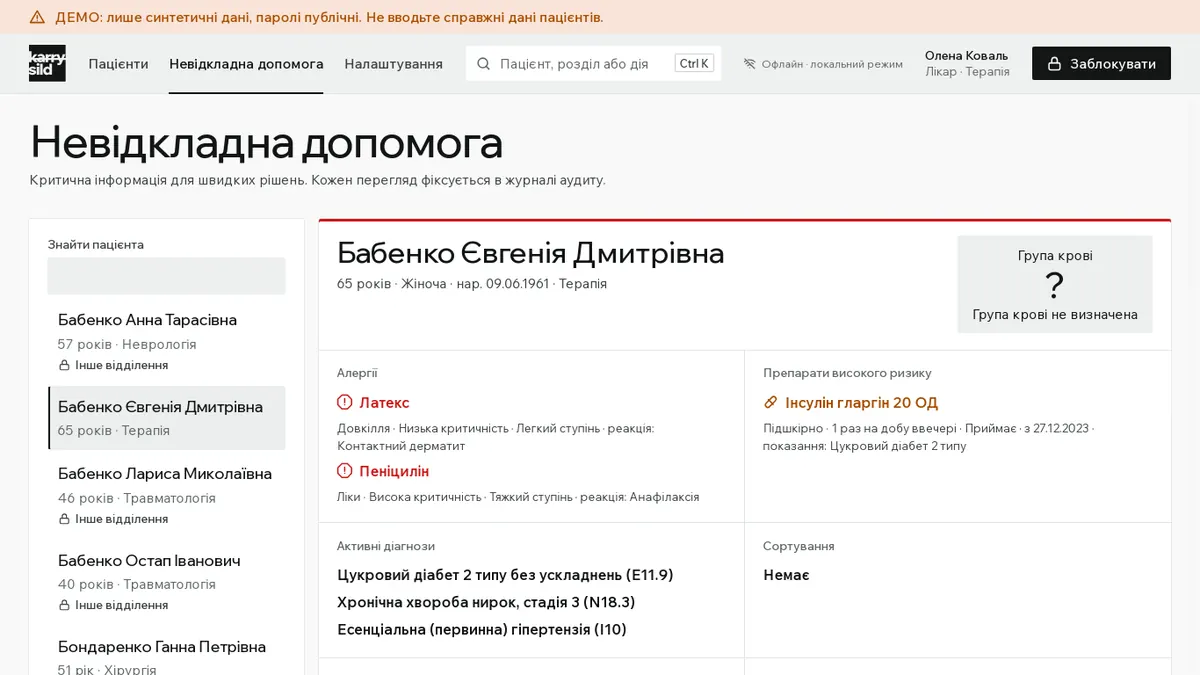
Task: Click the user profile Олена Коваль
Action: (966, 64)
